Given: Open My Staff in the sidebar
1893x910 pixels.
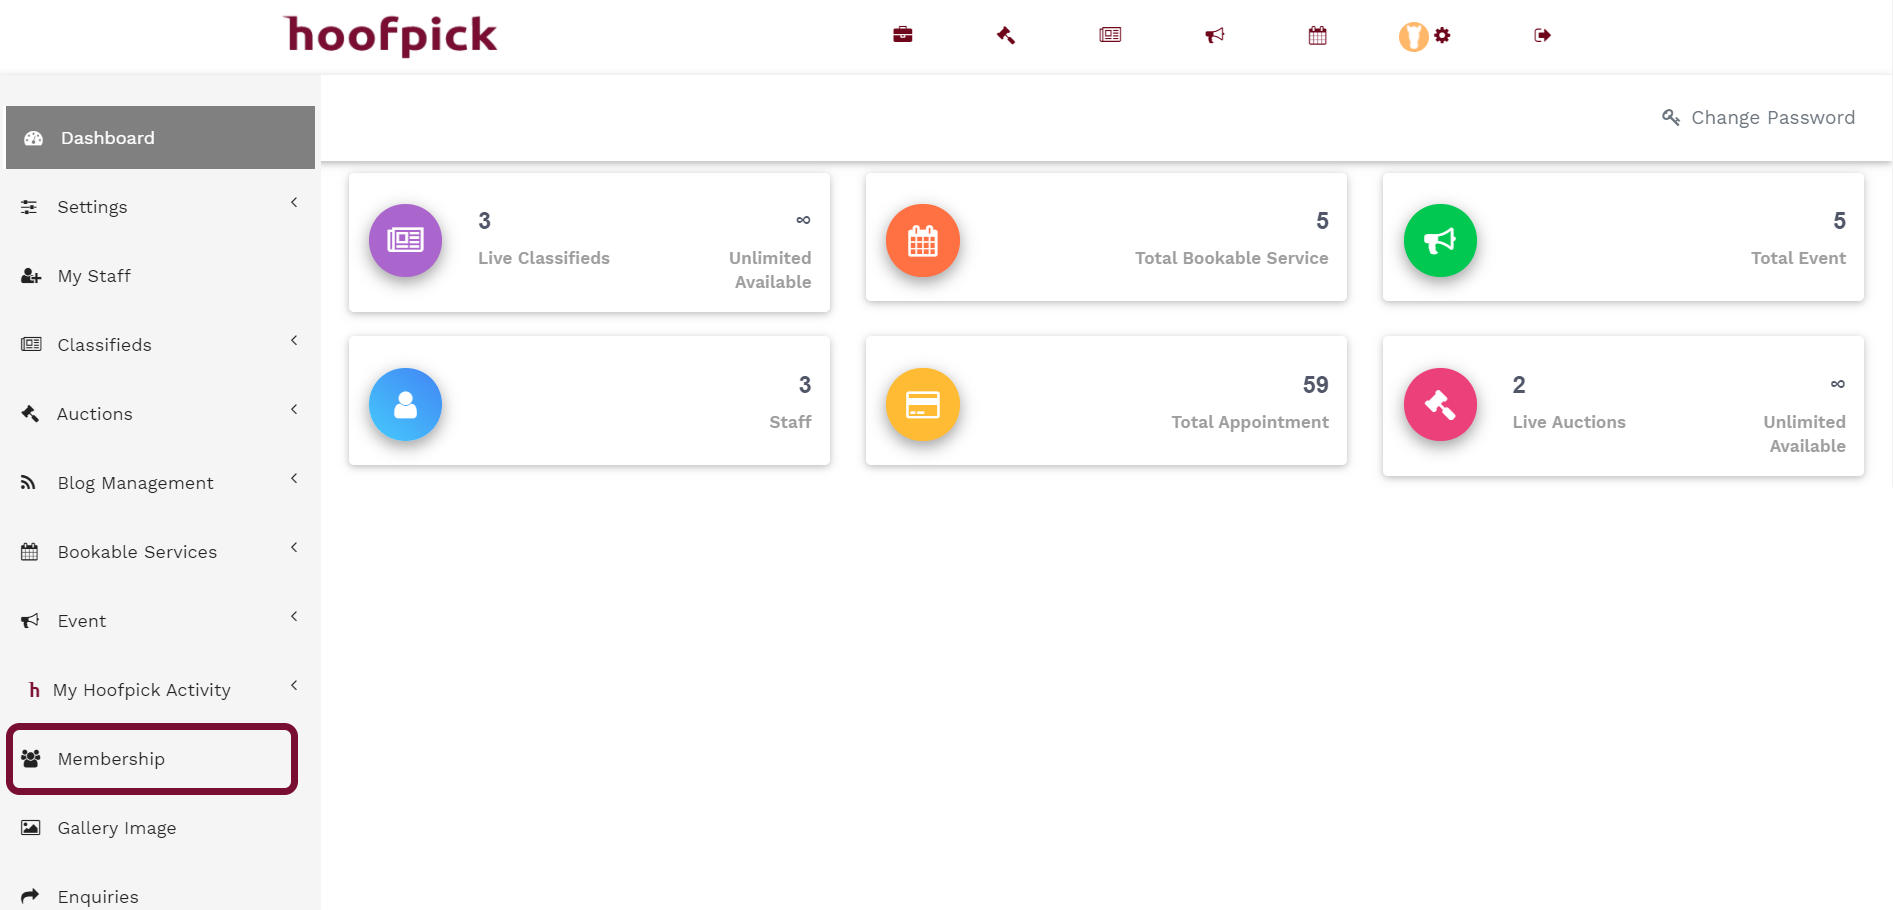Looking at the screenshot, I should pos(160,276).
